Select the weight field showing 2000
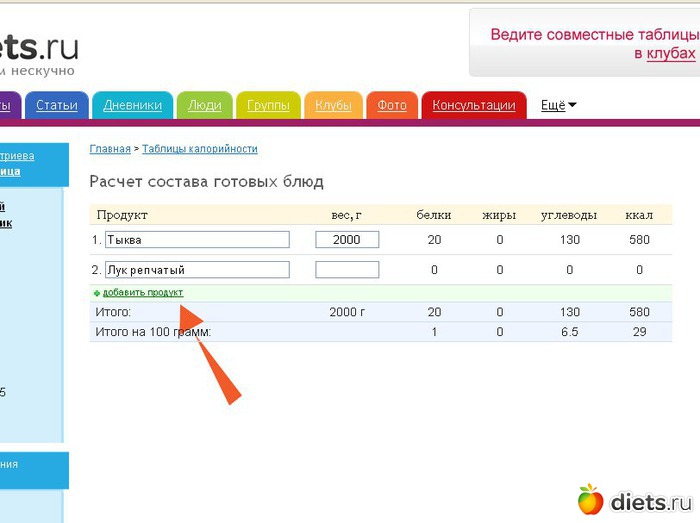Viewport: 700px width, 523px height. pyautogui.click(x=347, y=240)
